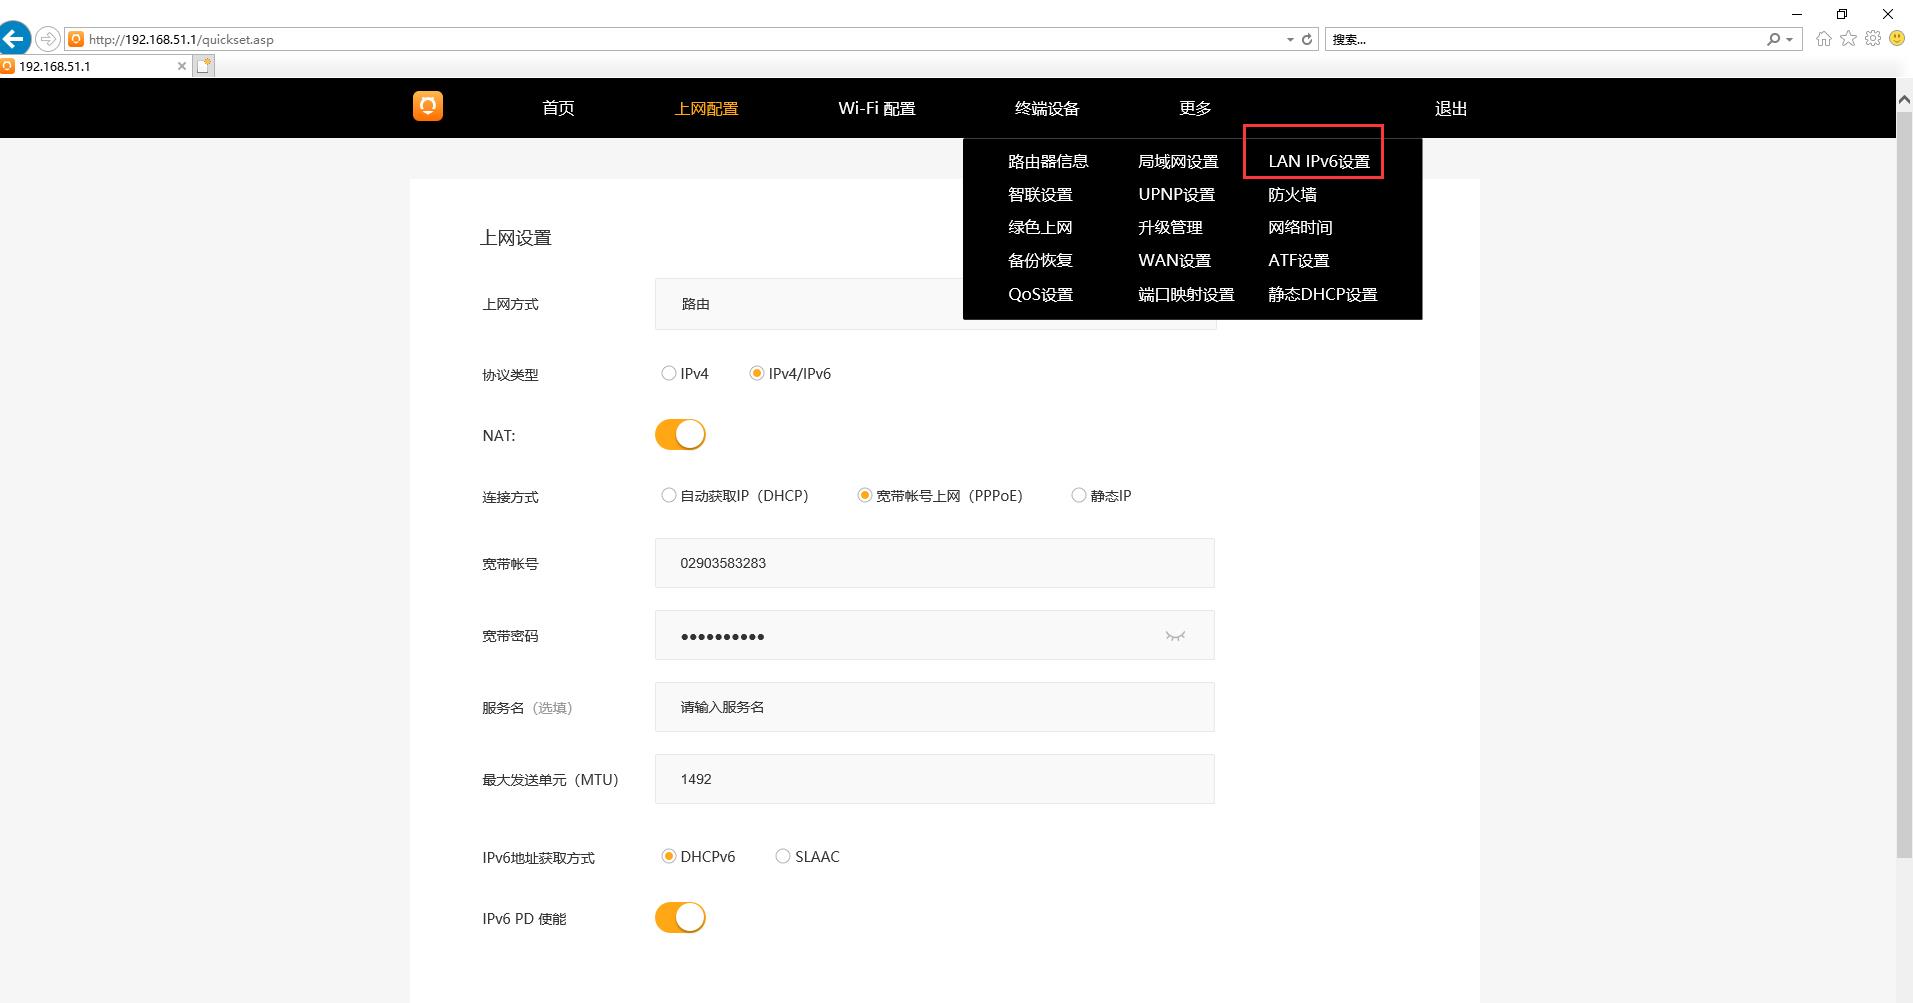Click the browser back arrow button
The image size is (1913, 1003).
(14, 39)
